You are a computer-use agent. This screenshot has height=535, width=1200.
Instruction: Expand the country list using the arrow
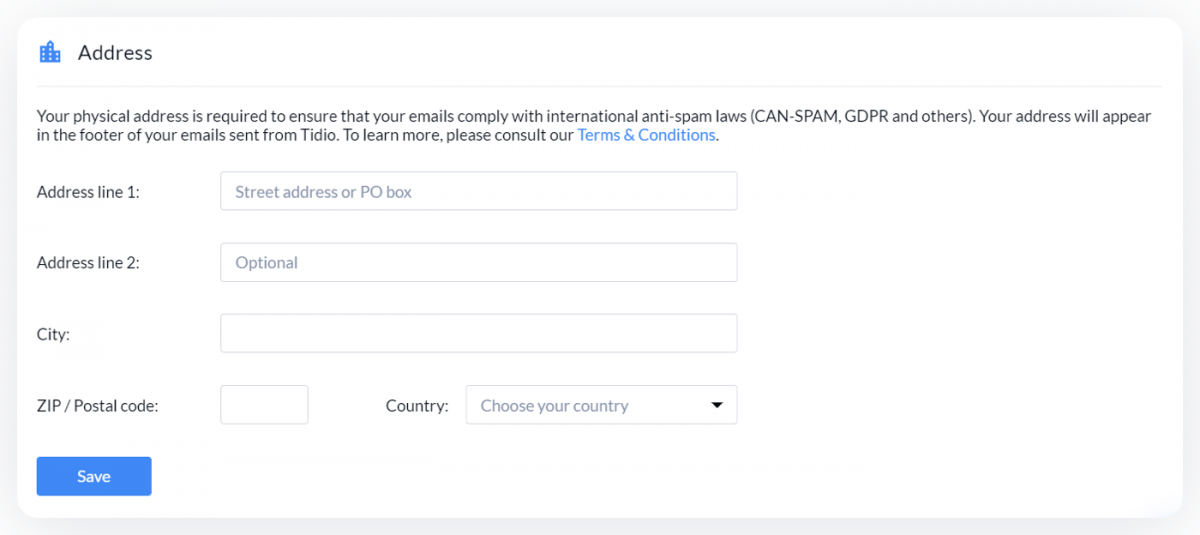(716, 405)
